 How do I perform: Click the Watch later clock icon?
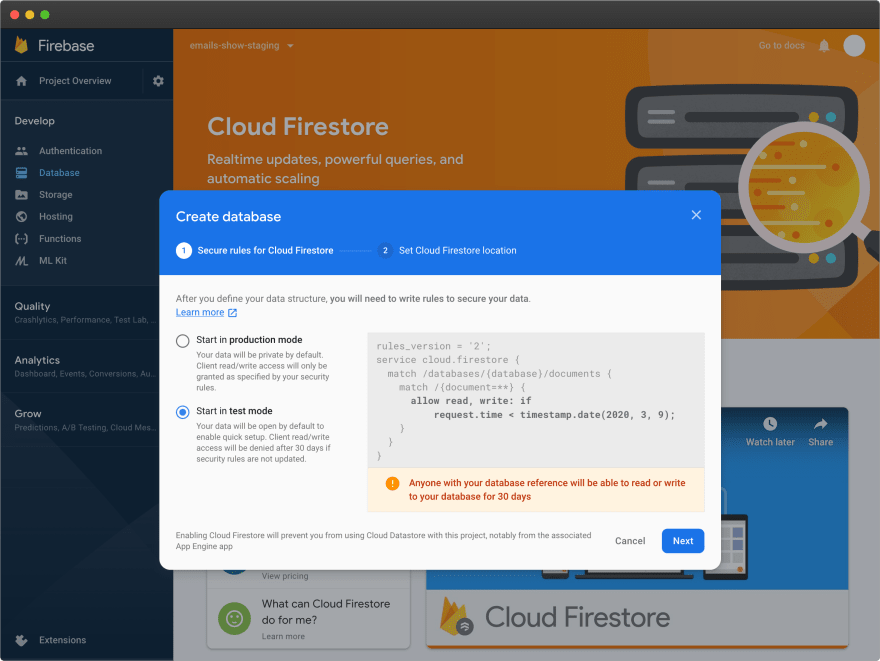[x=770, y=424]
